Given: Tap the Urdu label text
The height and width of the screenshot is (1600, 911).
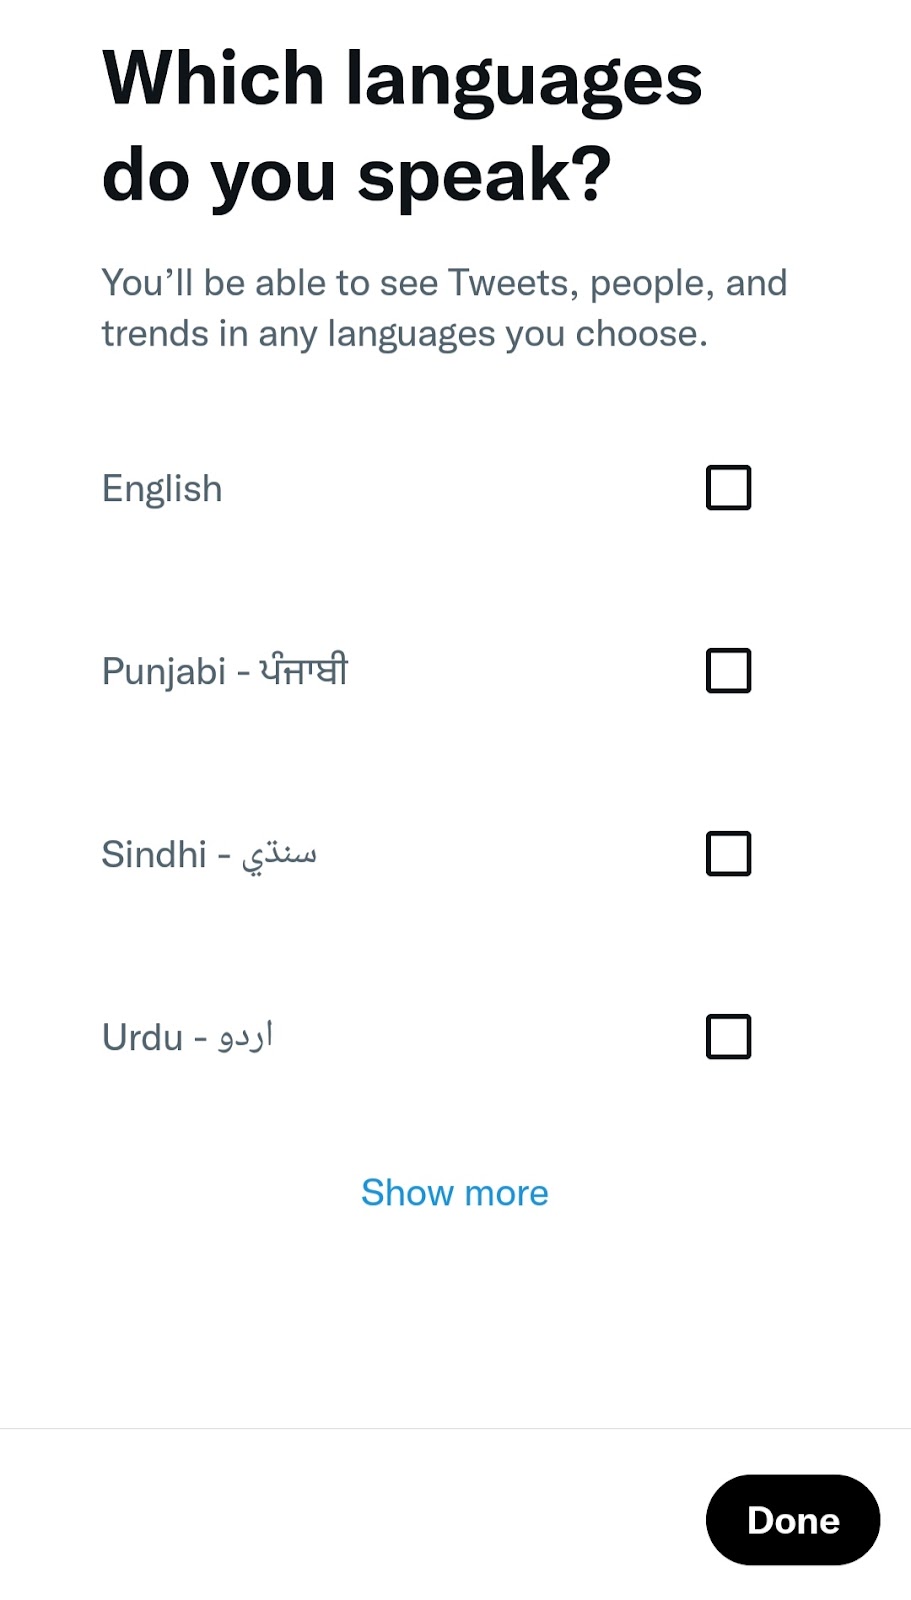Looking at the screenshot, I should [142, 1038].
